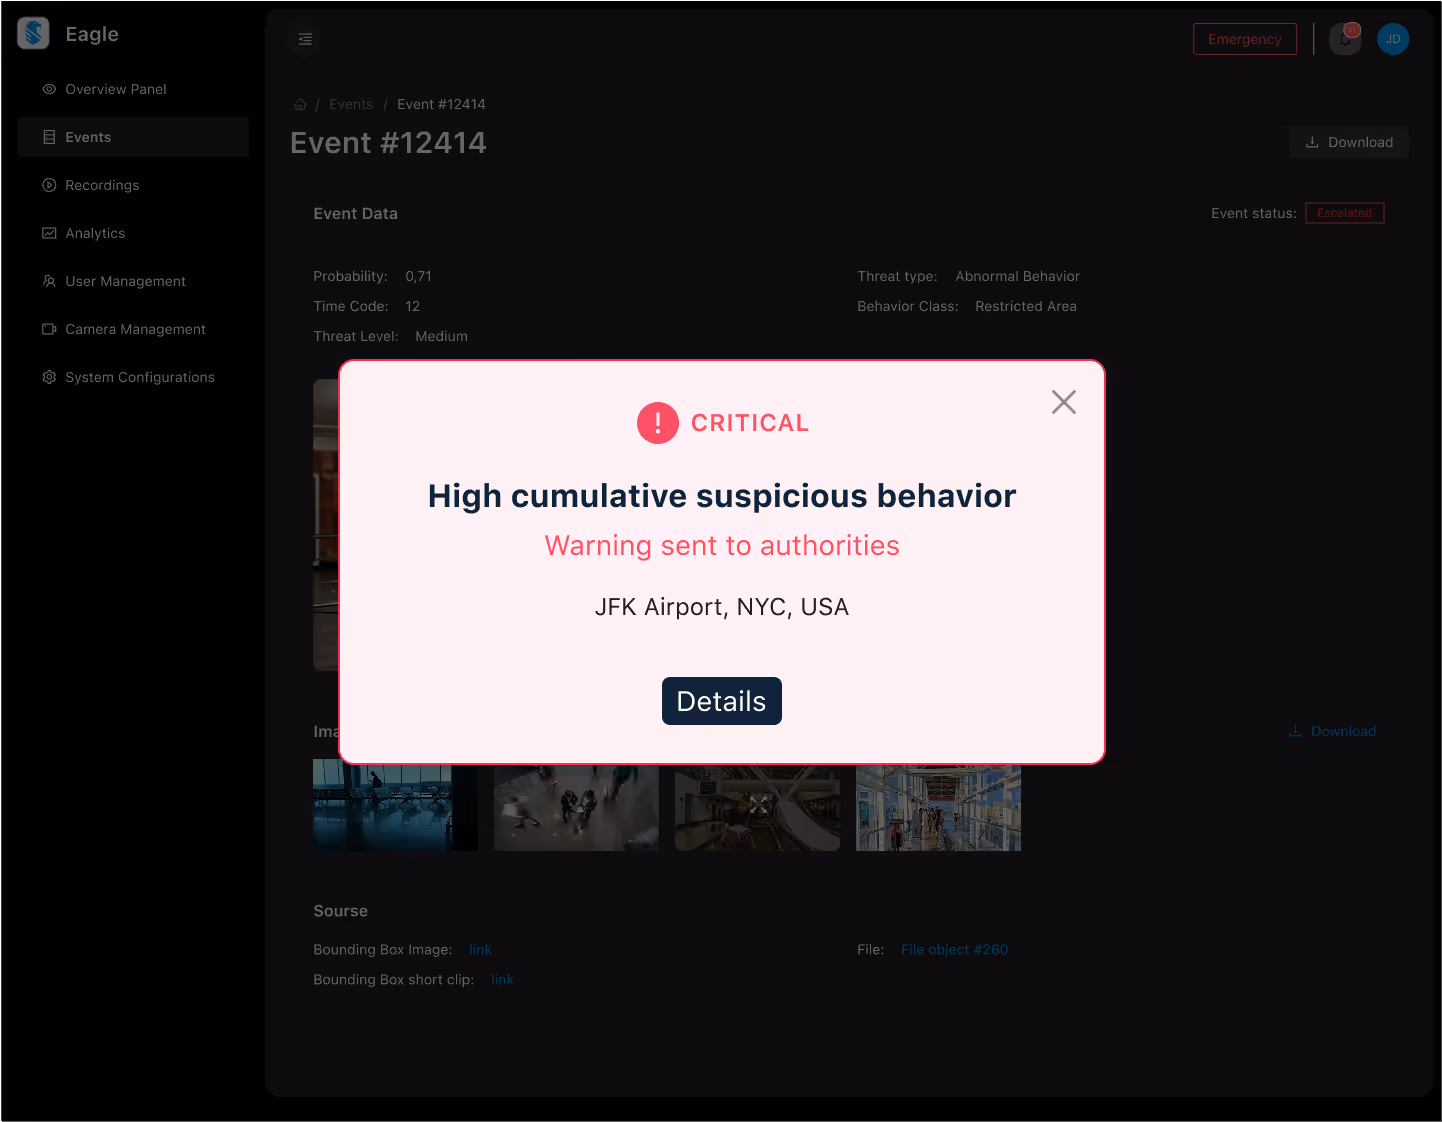Click the Emergency button
The height and width of the screenshot is (1122, 1442).
(1244, 39)
